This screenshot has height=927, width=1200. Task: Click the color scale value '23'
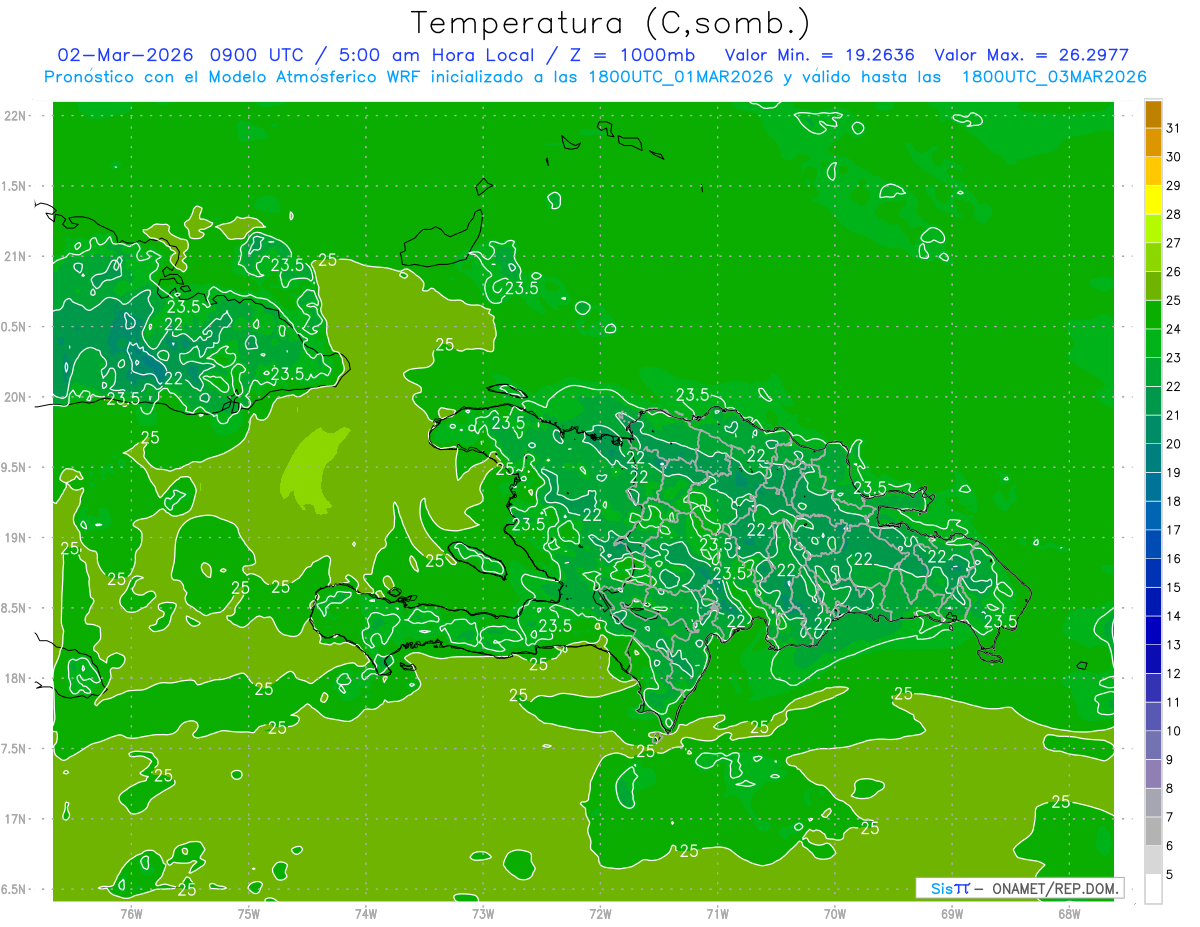coord(1174,358)
